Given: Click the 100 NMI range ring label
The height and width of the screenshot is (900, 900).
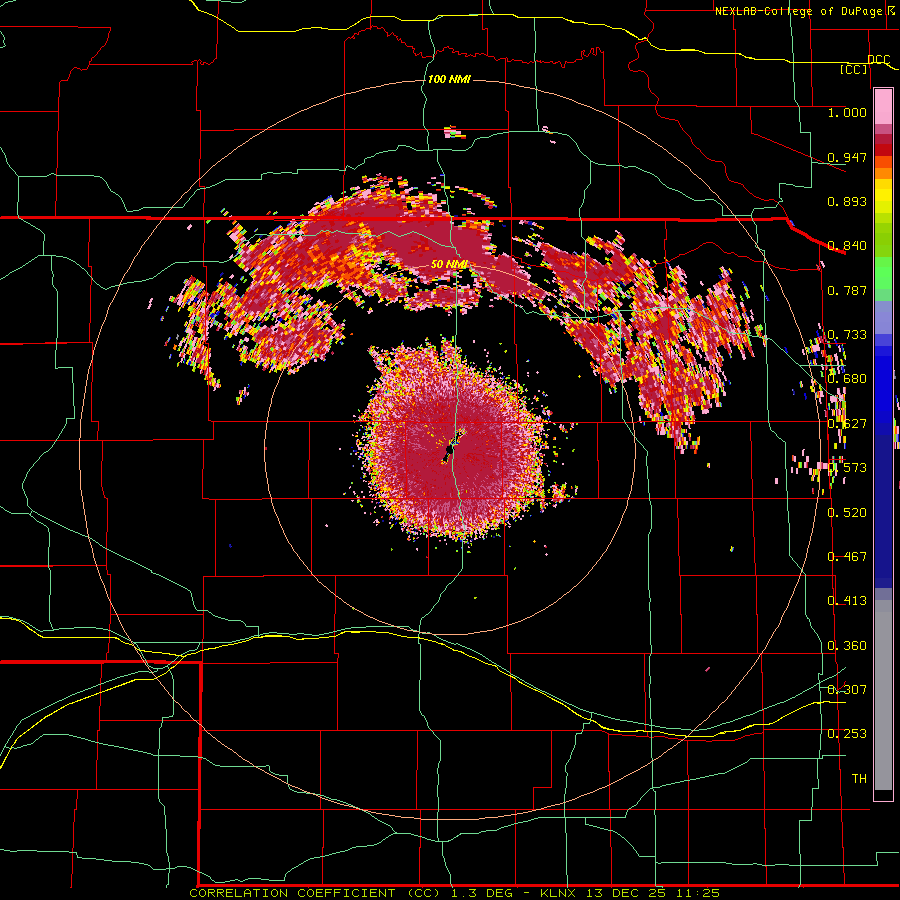Looking at the screenshot, I should tap(449, 79).
